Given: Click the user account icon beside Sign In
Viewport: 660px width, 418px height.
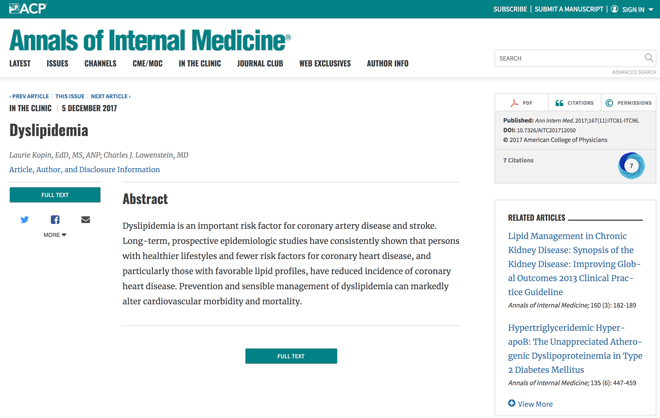Looking at the screenshot, I should coord(615,9).
